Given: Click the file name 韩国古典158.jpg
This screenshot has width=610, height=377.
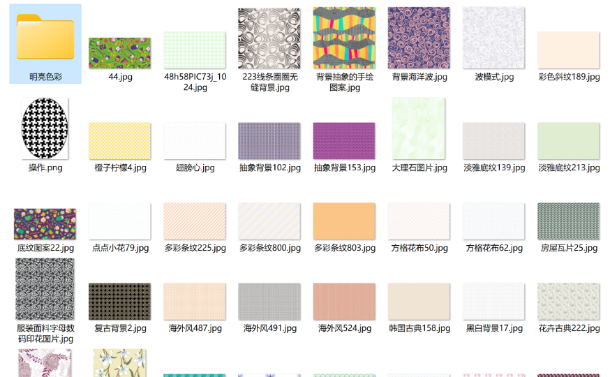Looking at the screenshot, I should point(419,328).
